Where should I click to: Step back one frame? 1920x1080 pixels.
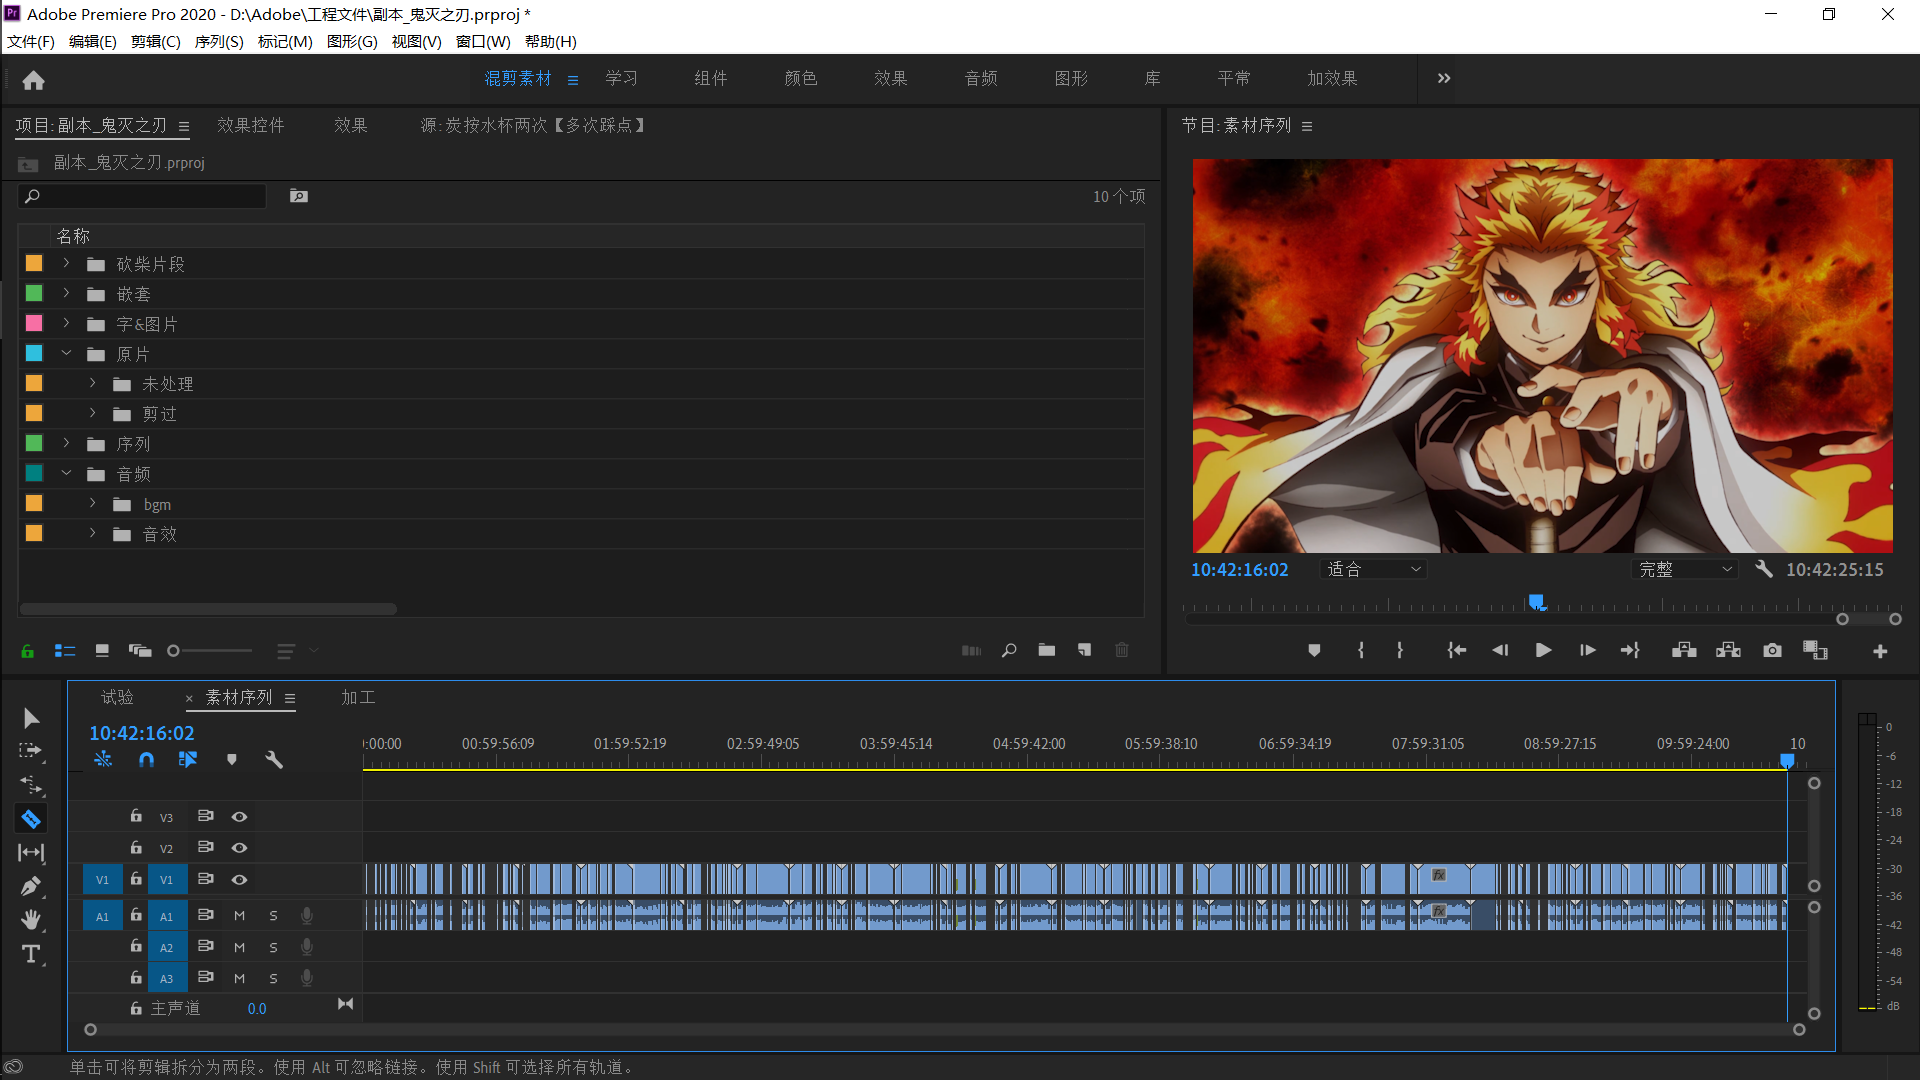click(1500, 651)
